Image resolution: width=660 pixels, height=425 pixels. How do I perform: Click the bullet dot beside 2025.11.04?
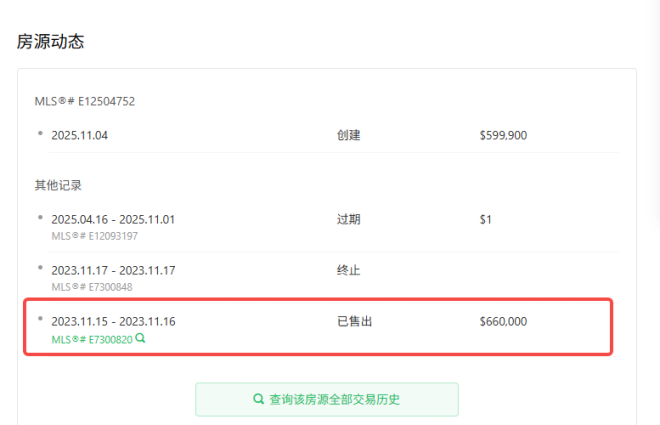click(x=40, y=132)
